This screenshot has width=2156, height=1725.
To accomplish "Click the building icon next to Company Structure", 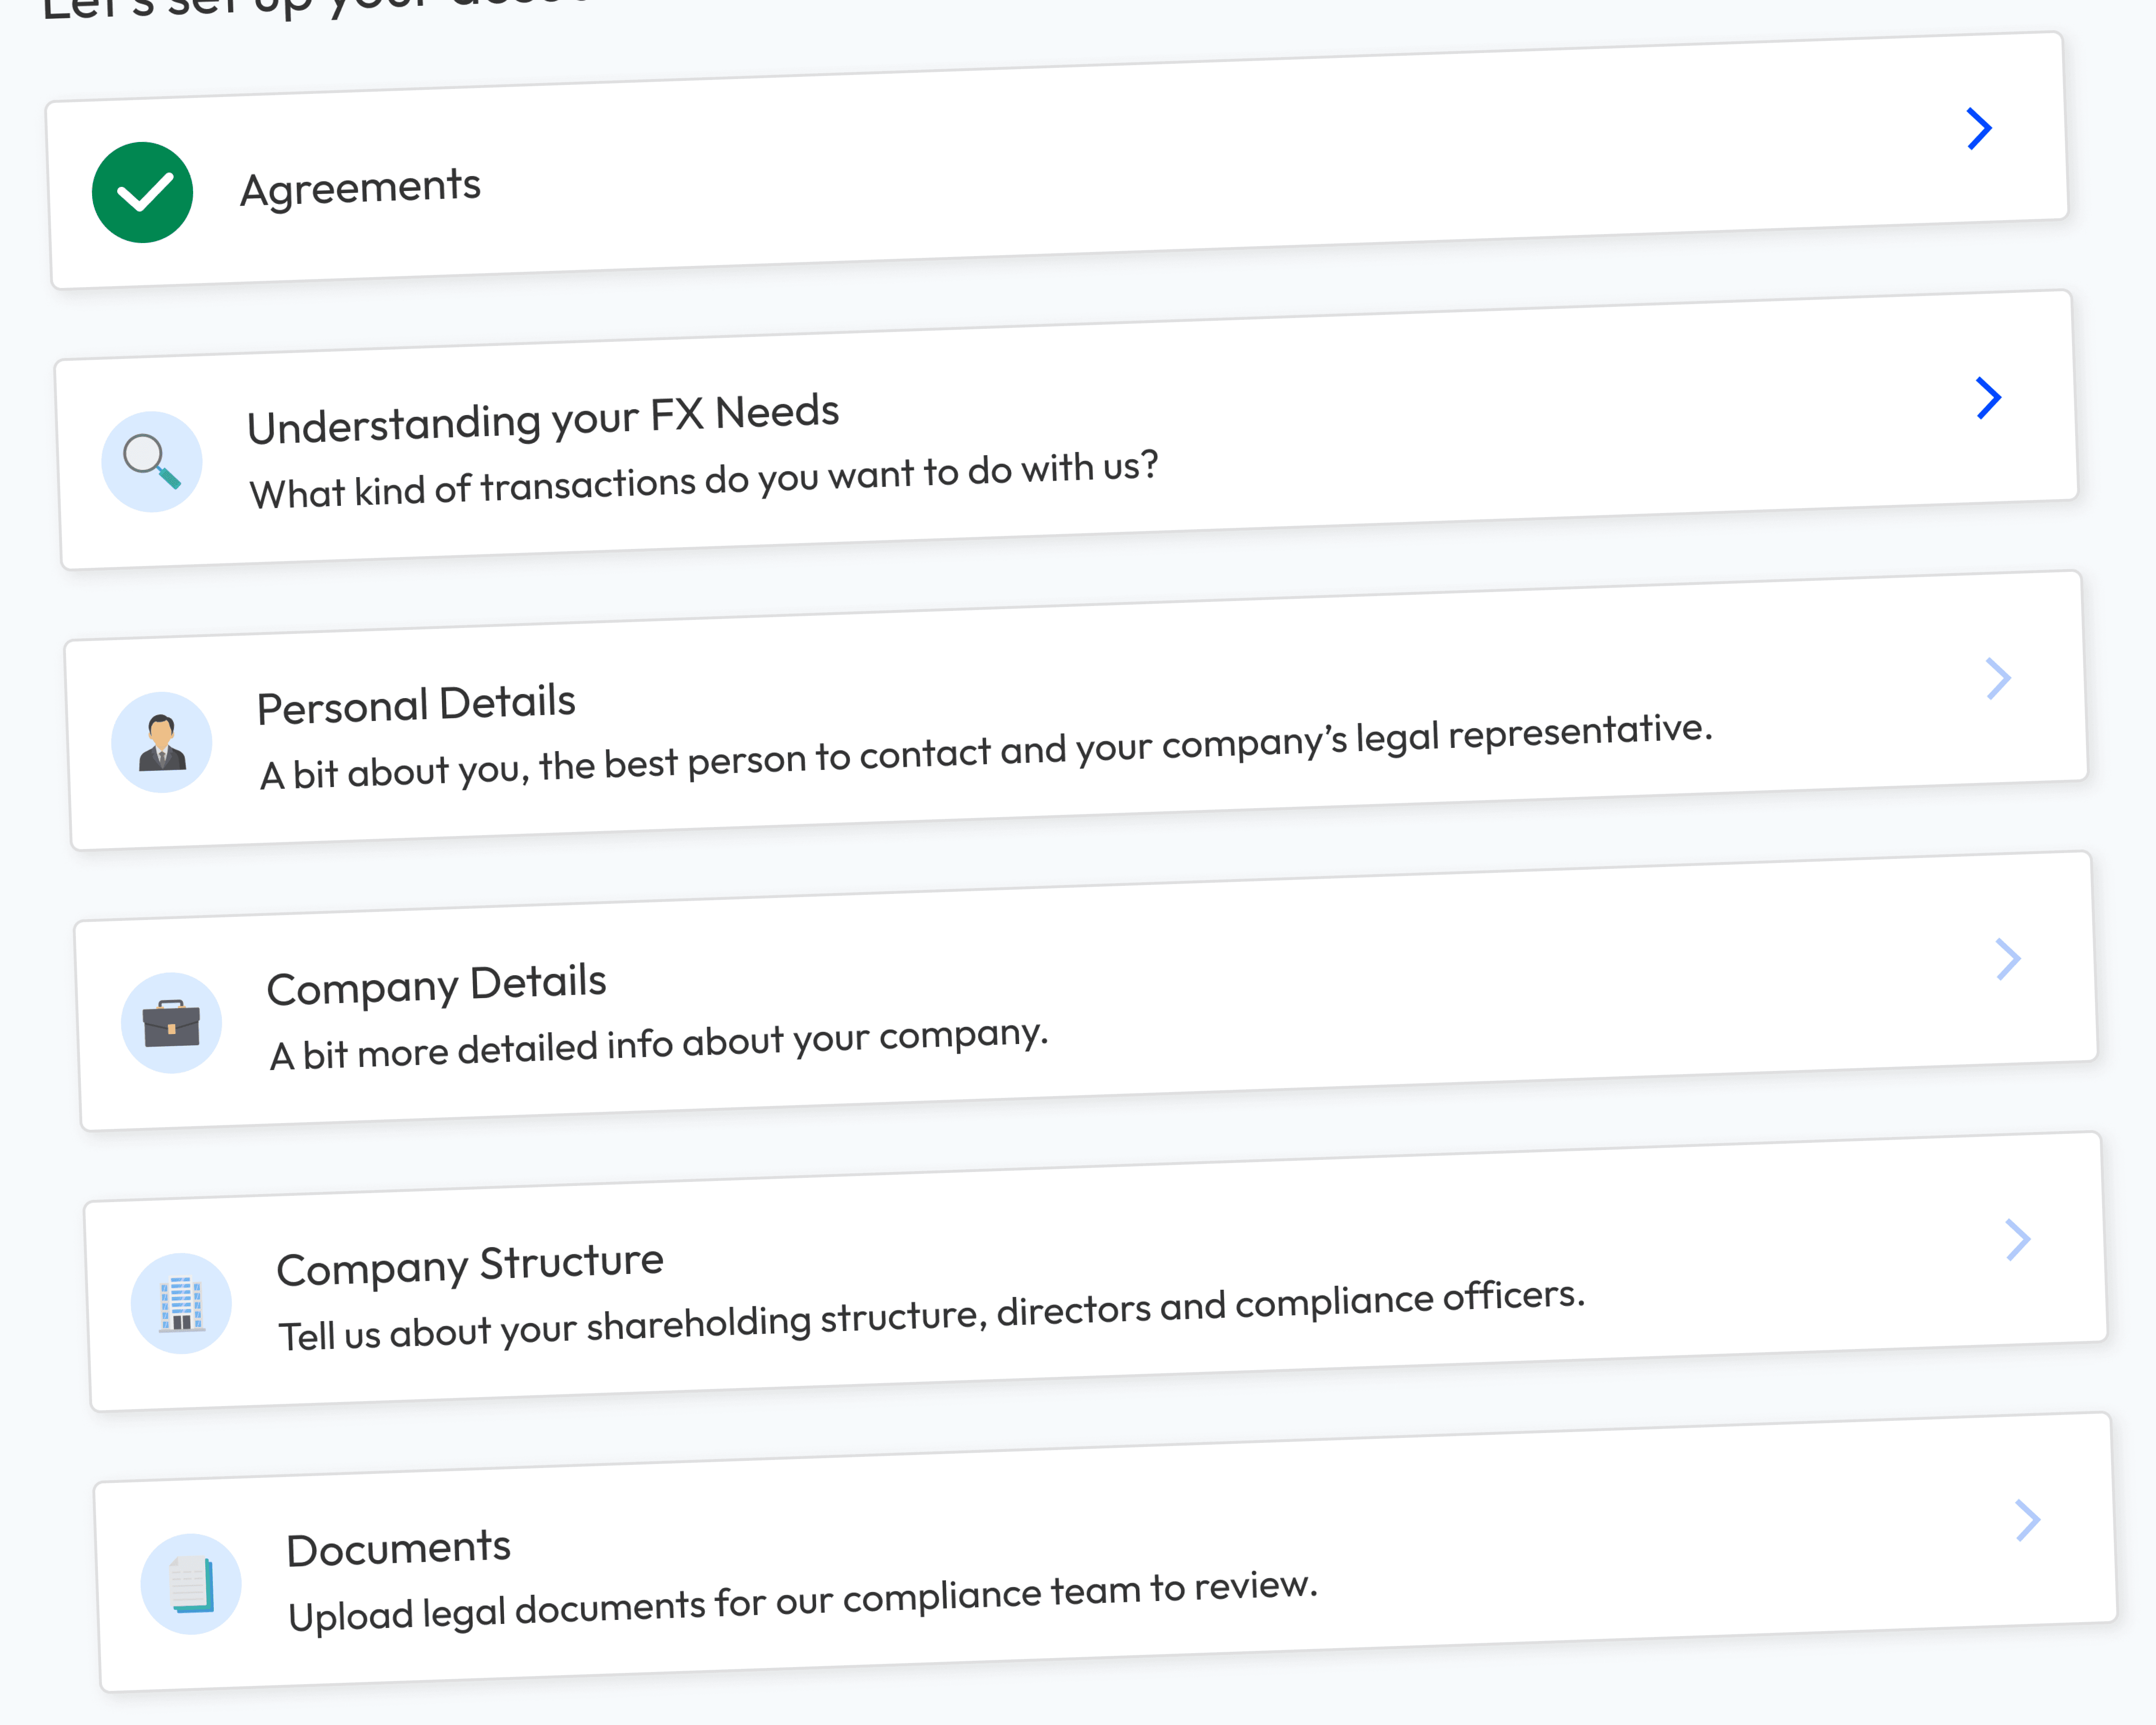I will click(182, 1302).
